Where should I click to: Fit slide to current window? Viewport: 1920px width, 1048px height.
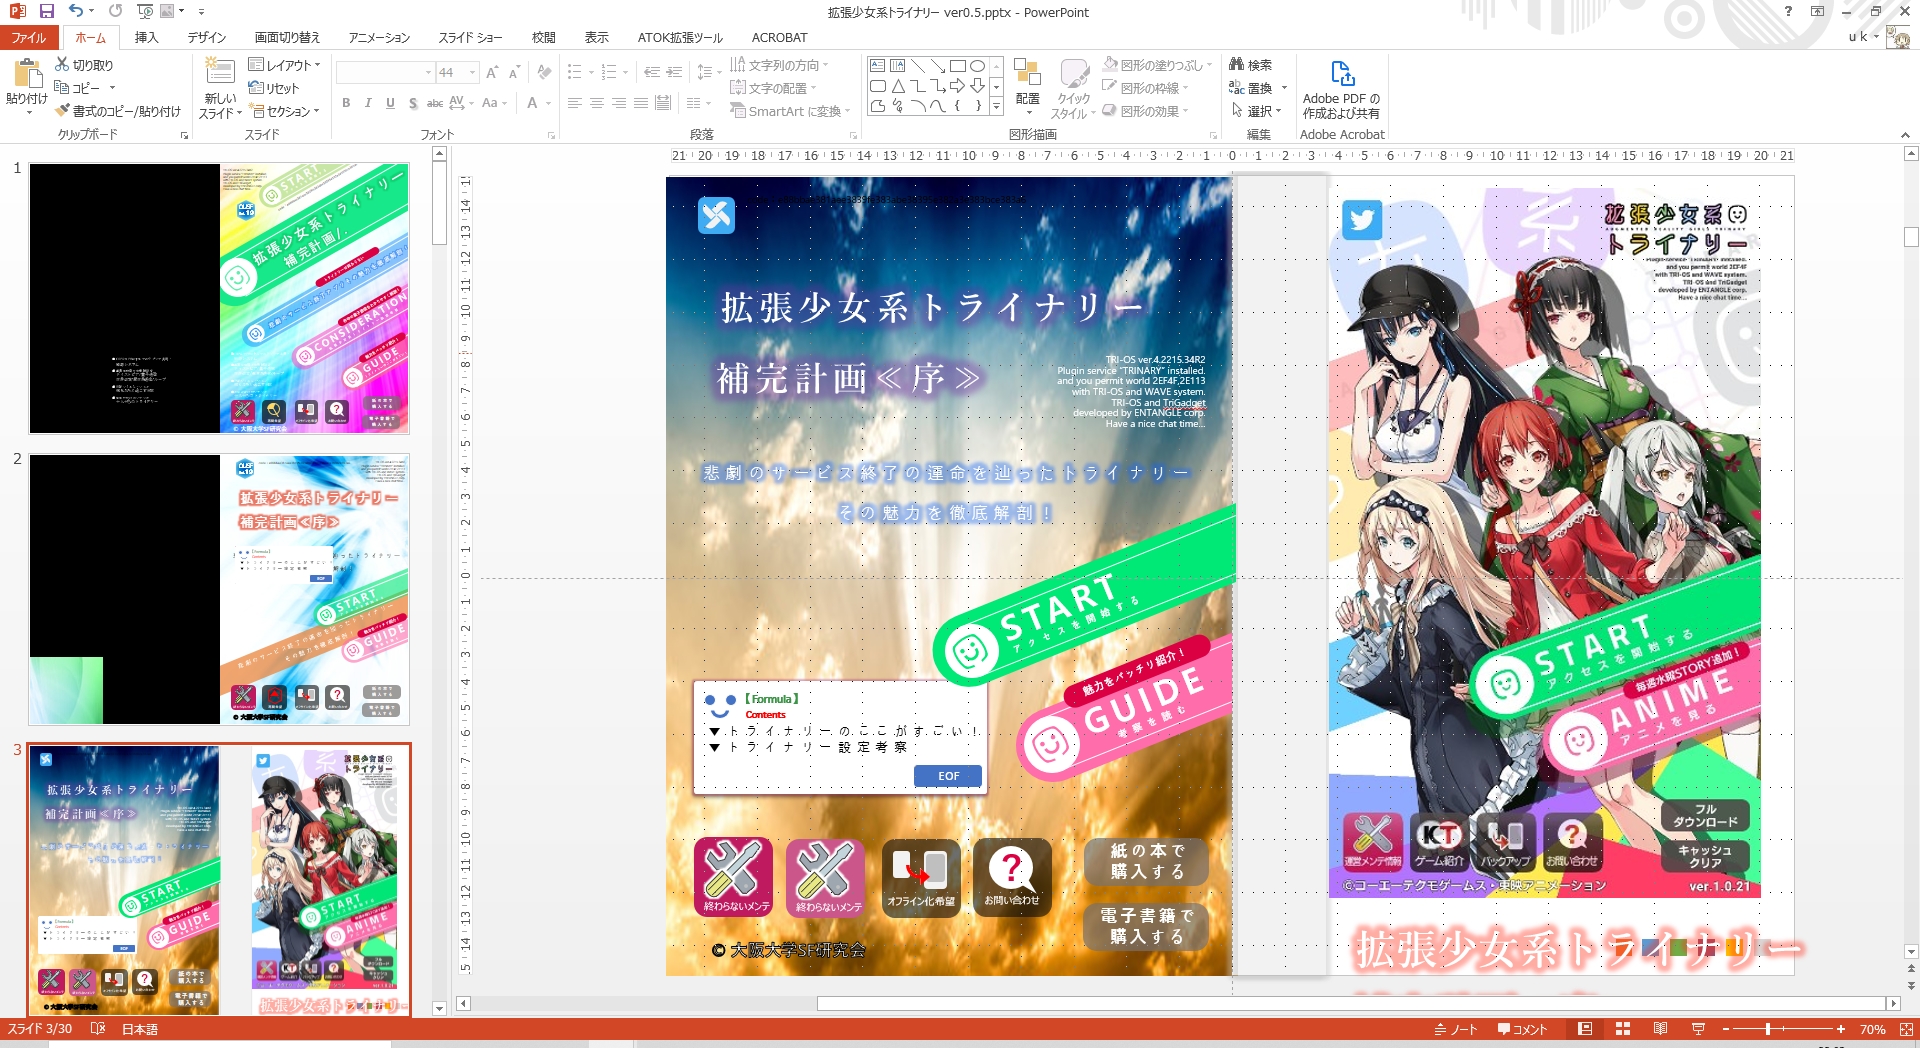click(x=1905, y=1029)
